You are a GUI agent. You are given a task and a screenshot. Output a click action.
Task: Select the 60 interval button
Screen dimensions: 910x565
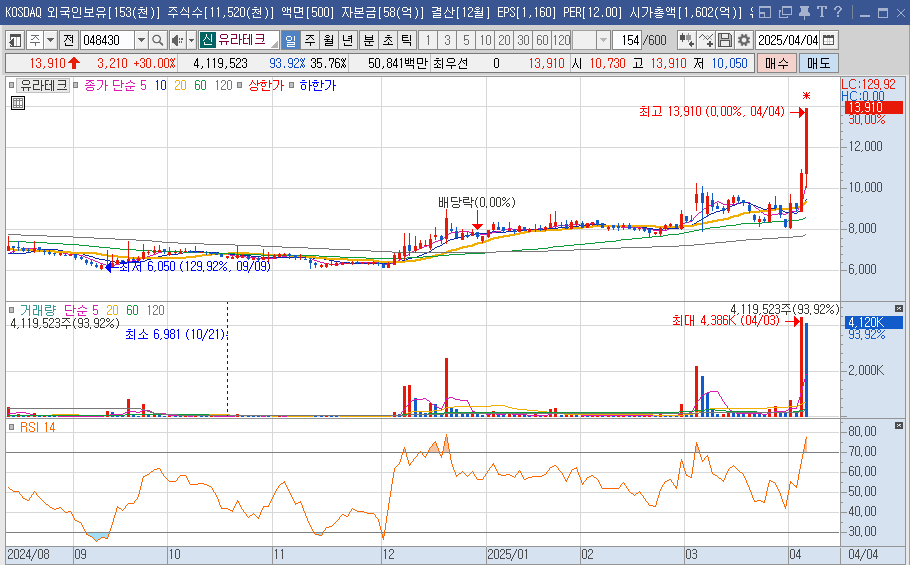(543, 40)
